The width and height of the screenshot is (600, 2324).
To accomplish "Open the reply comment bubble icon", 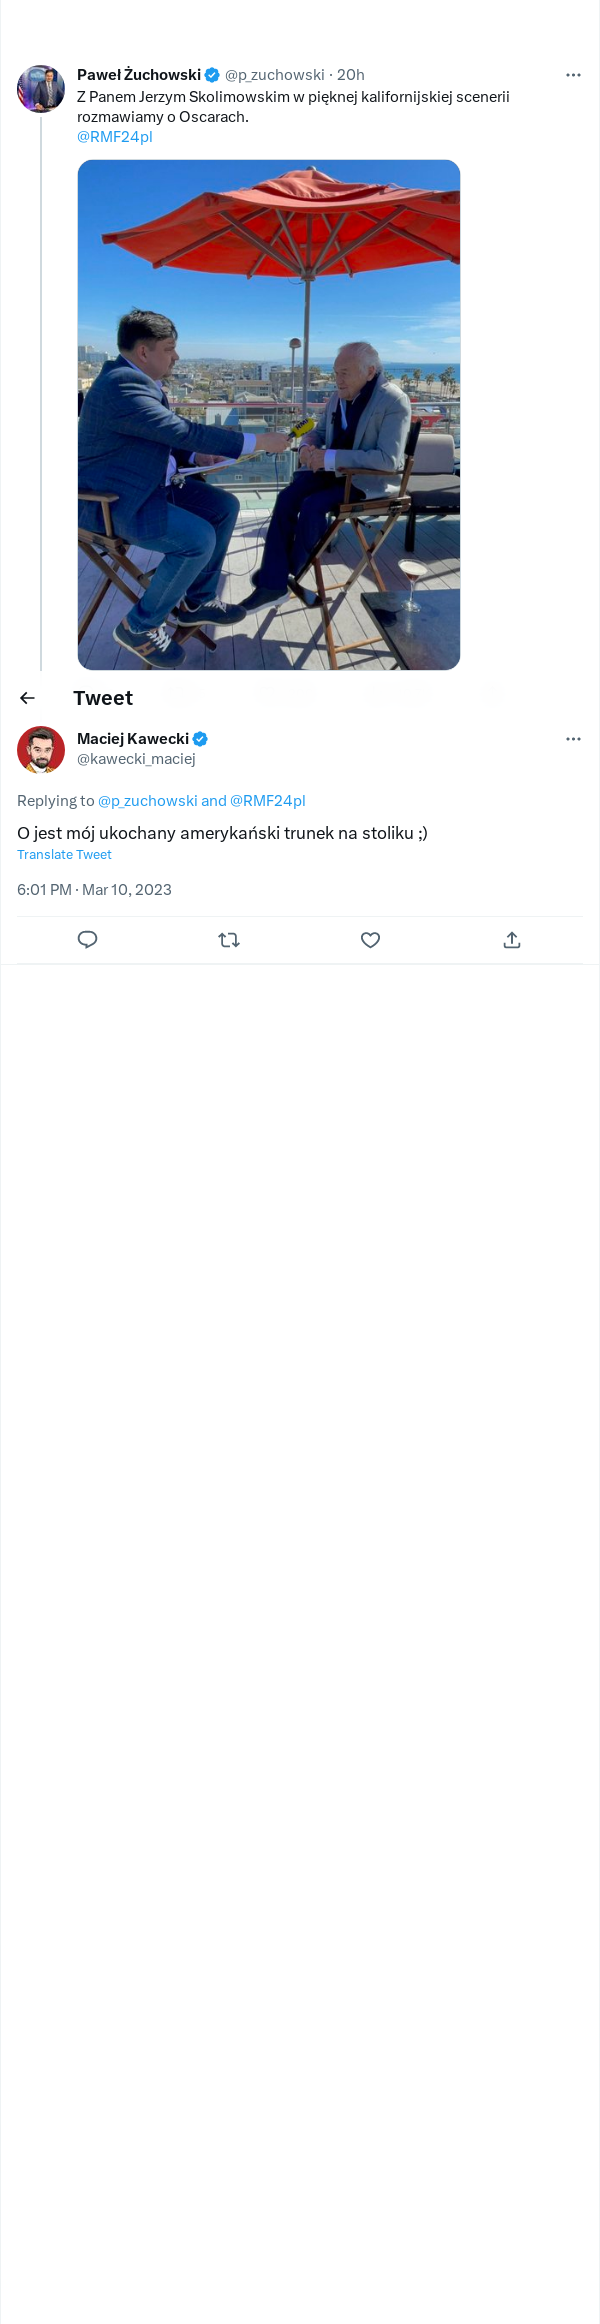I will click(88, 940).
